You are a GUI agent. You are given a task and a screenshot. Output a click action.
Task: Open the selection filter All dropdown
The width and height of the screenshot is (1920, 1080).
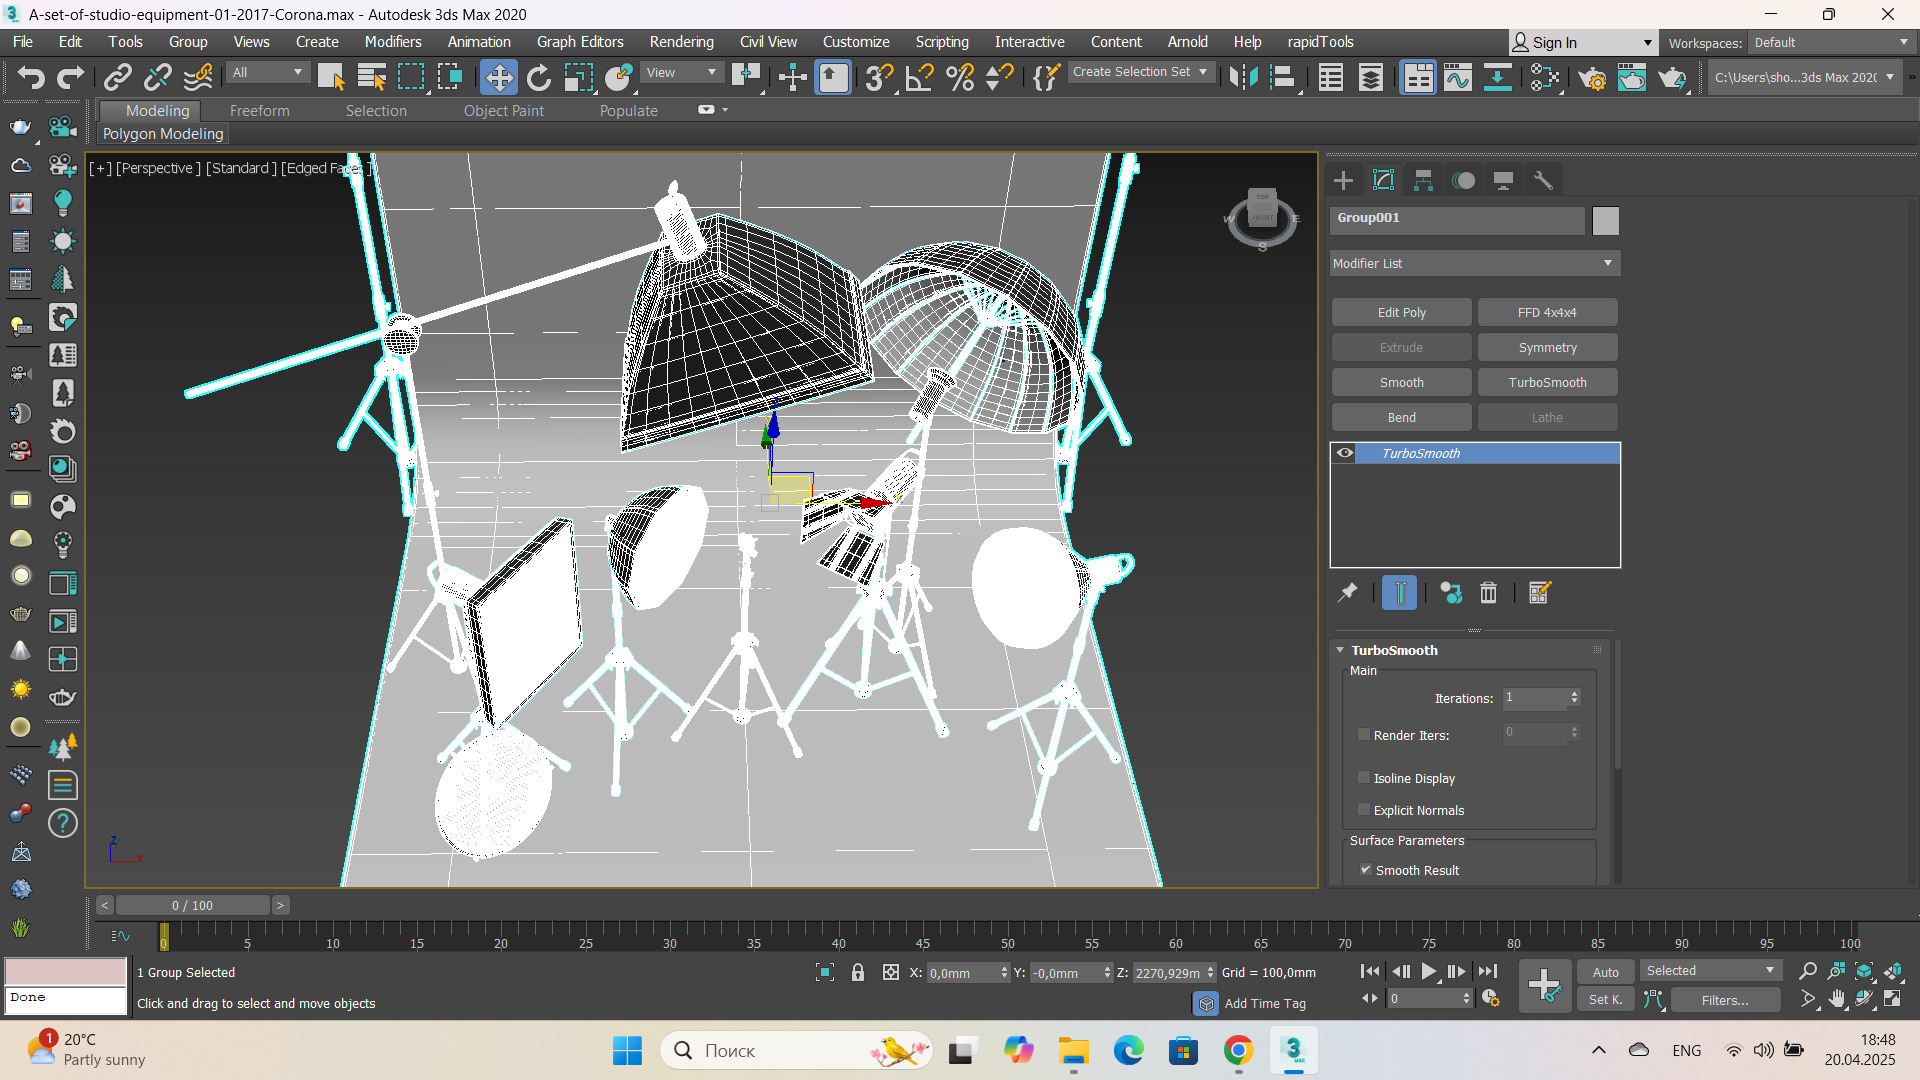tap(267, 72)
